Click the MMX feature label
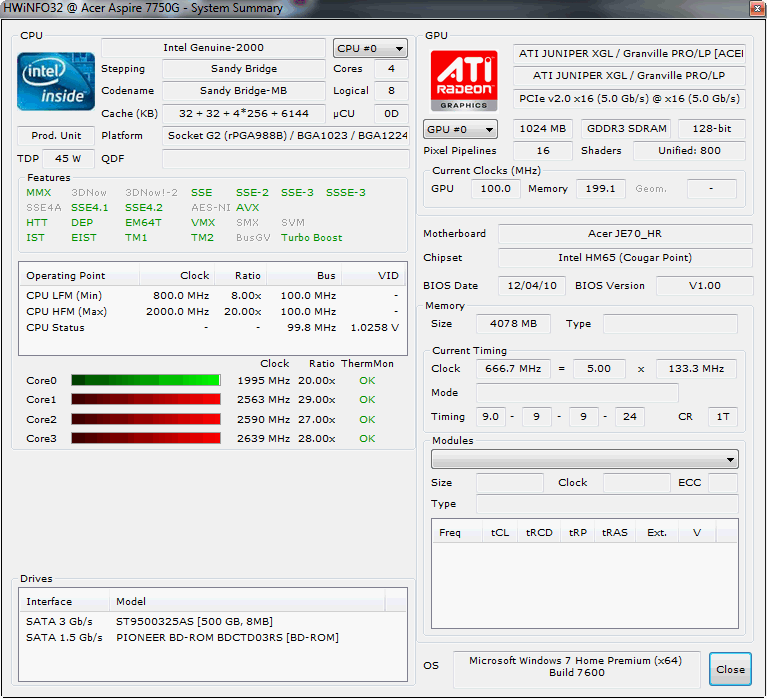This screenshot has width=767, height=699. (x=39, y=193)
